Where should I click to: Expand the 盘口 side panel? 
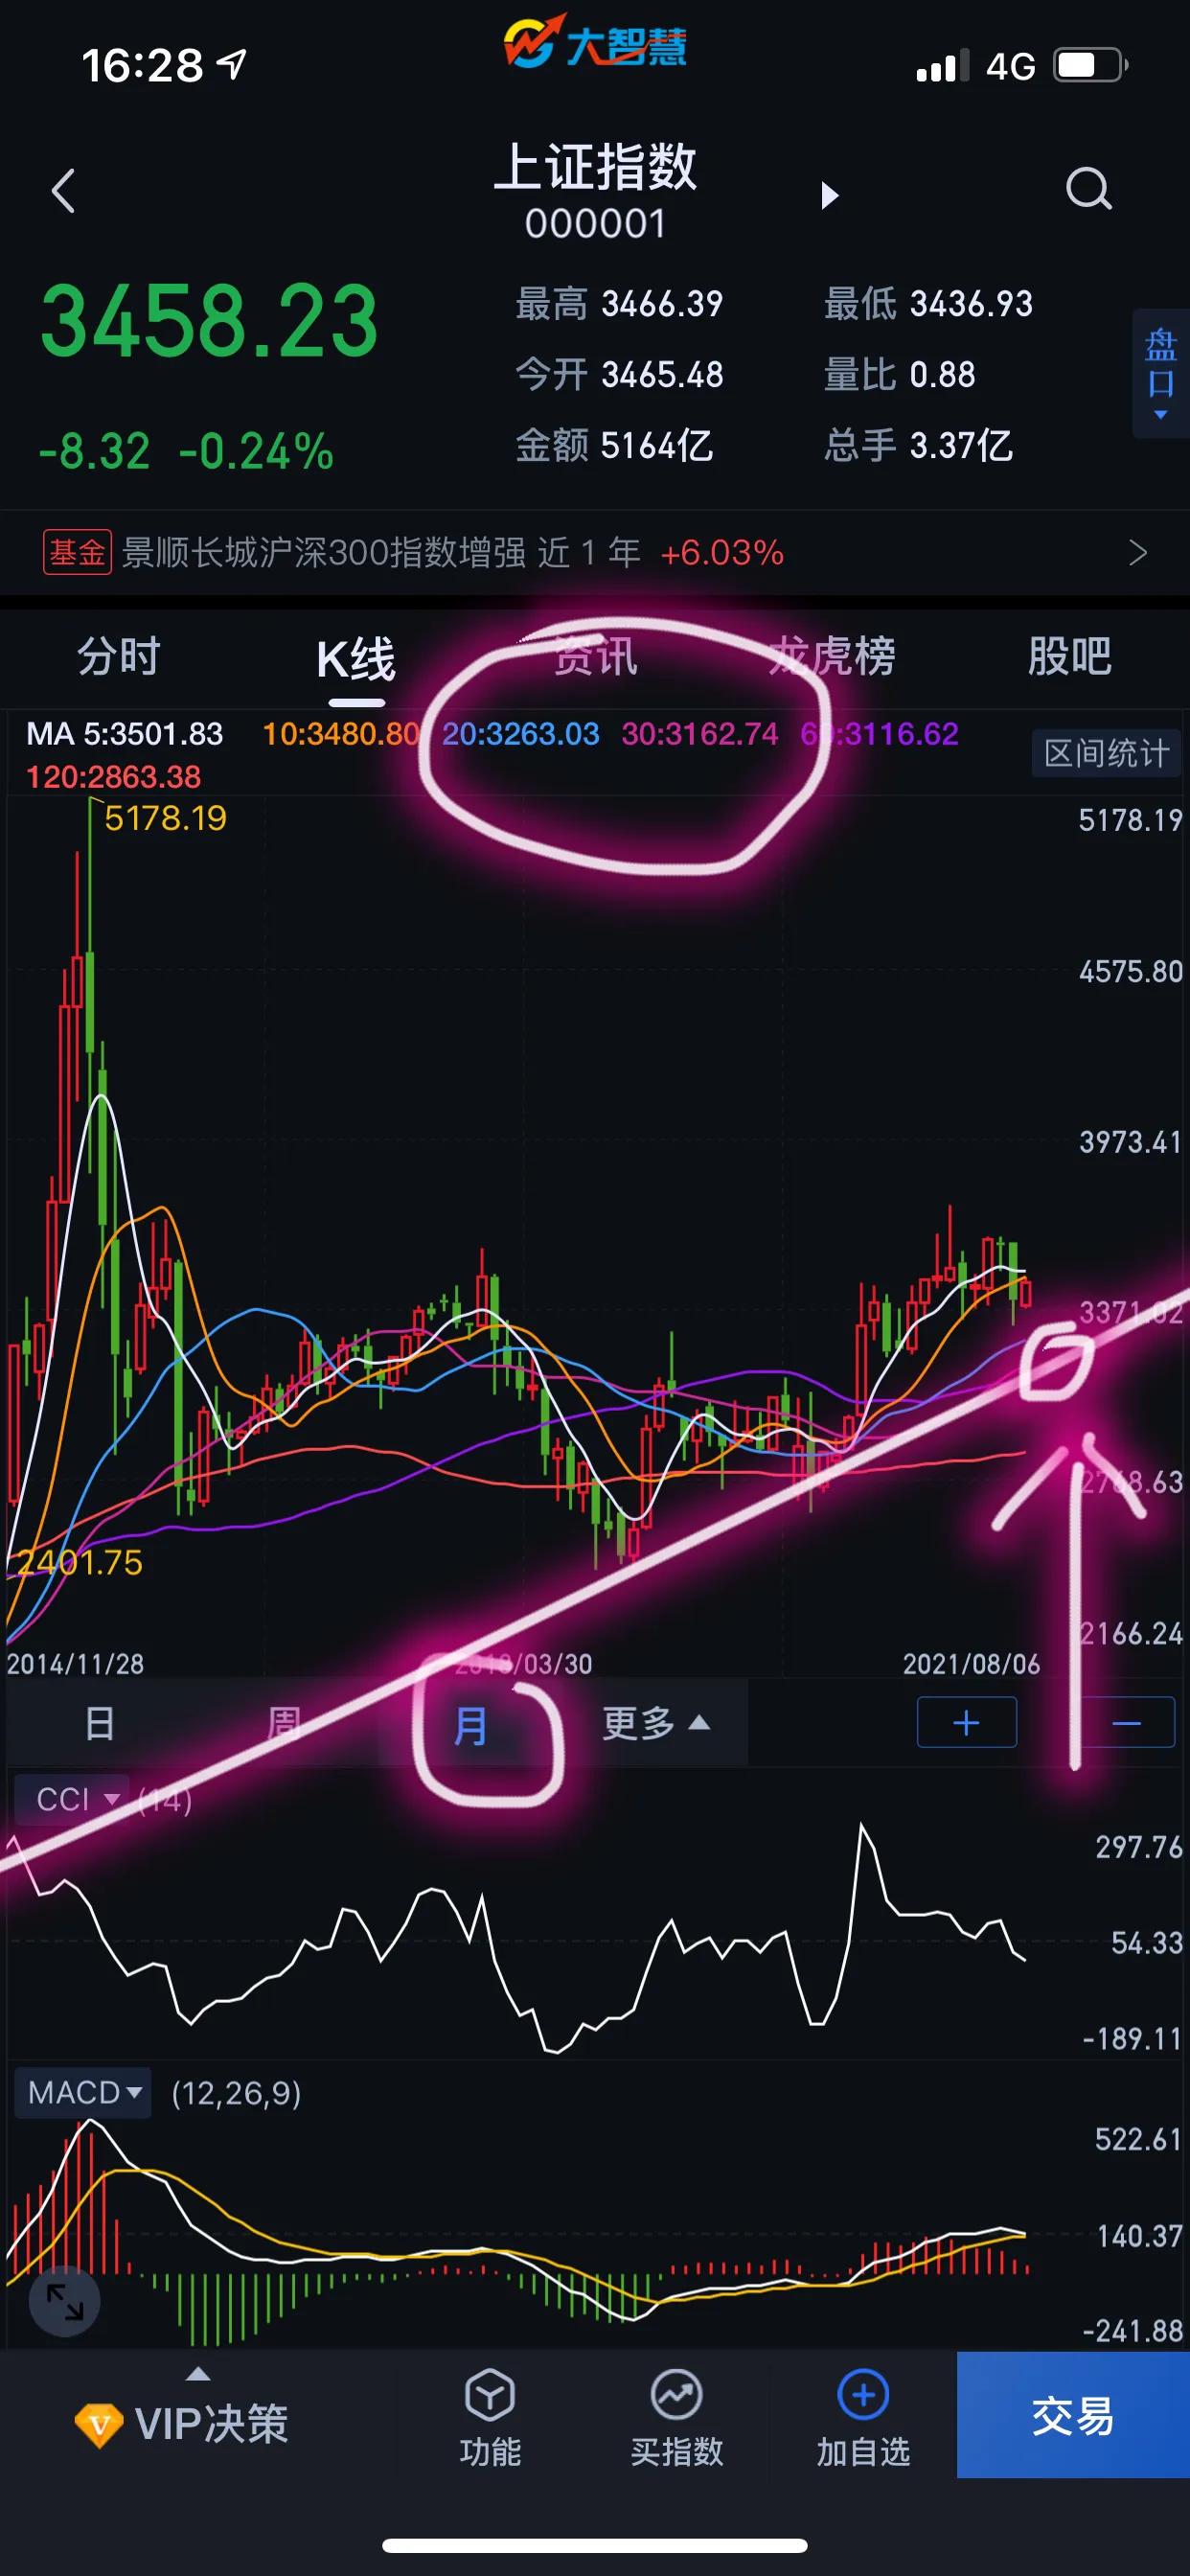pyautogui.click(x=1161, y=373)
